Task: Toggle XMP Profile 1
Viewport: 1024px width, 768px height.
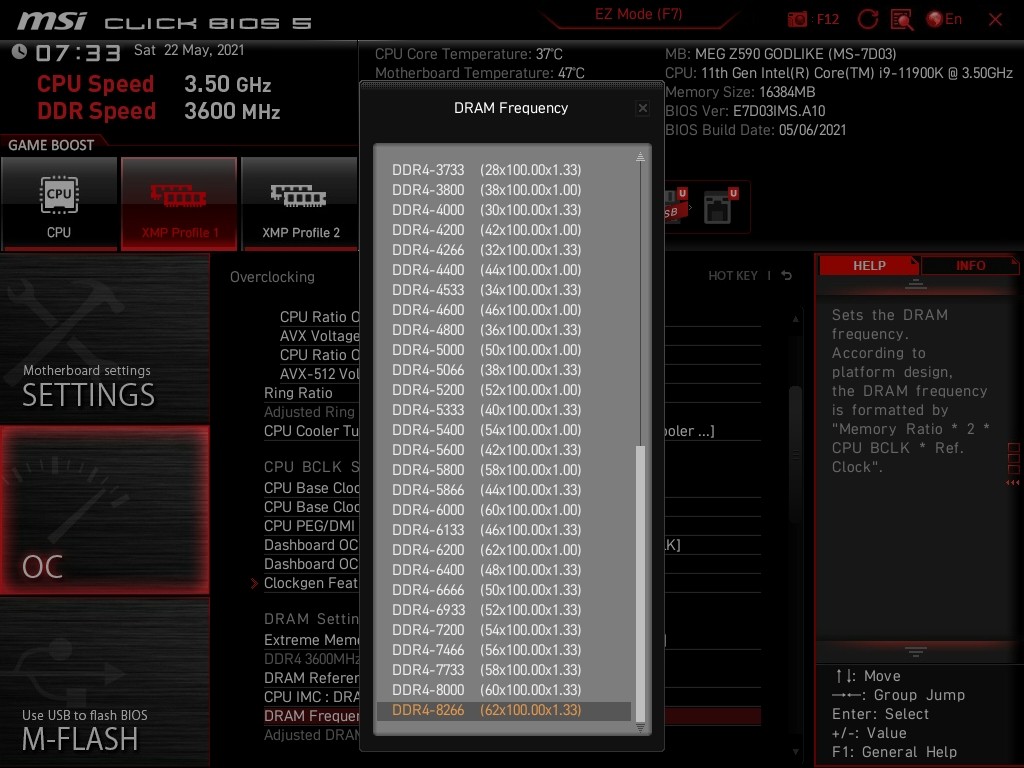Action: (x=179, y=204)
